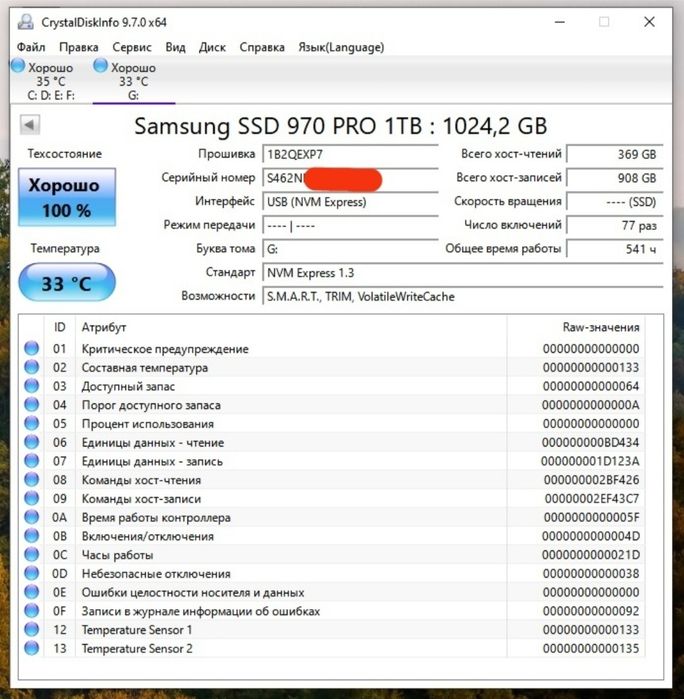This screenshot has width=684, height=699.
Task: Close the CrystalDiskInfo window
Action: (x=649, y=22)
